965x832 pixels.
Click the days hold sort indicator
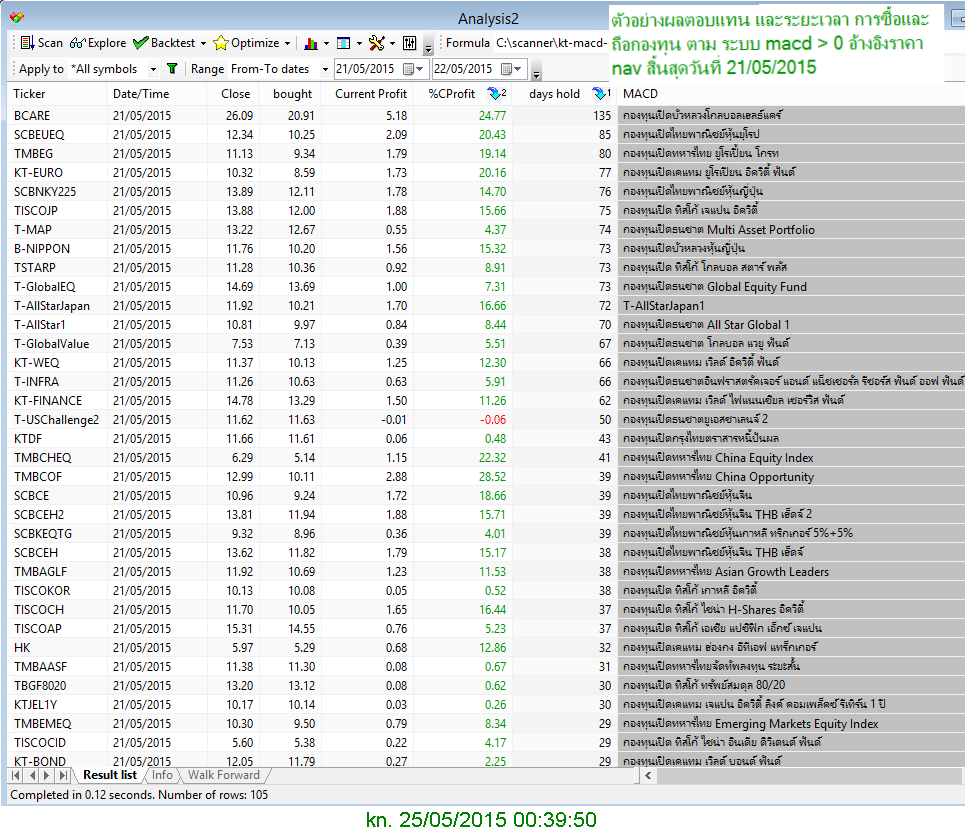click(601, 94)
